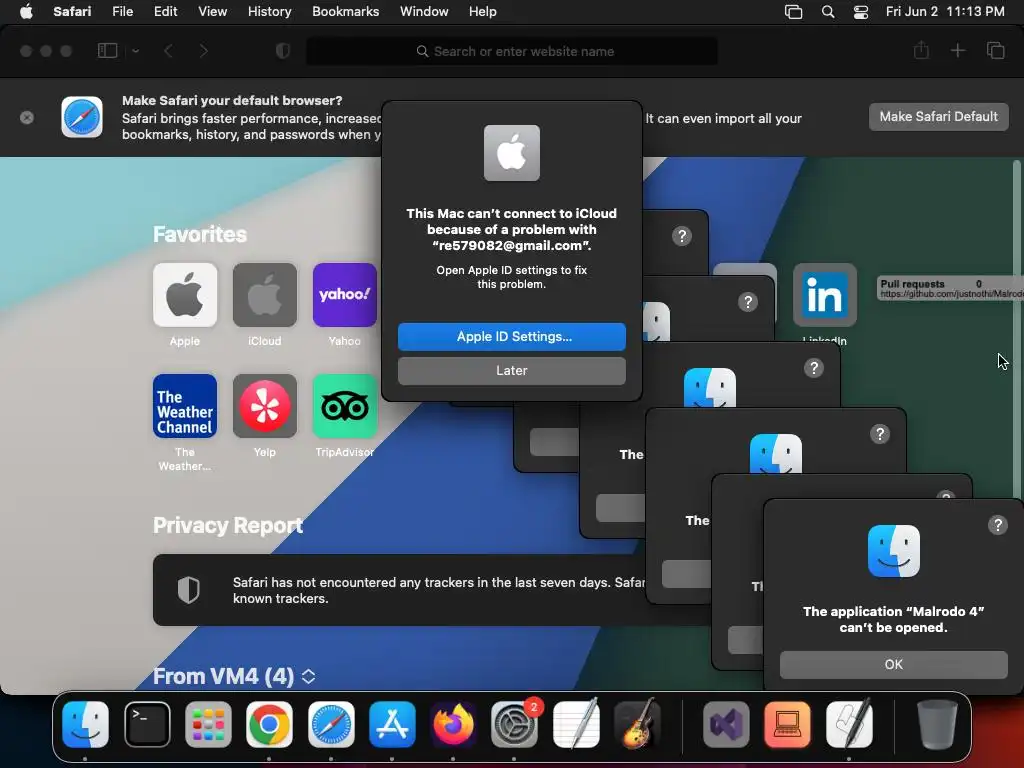Expand the sidebar options chevron

click(x=135, y=51)
